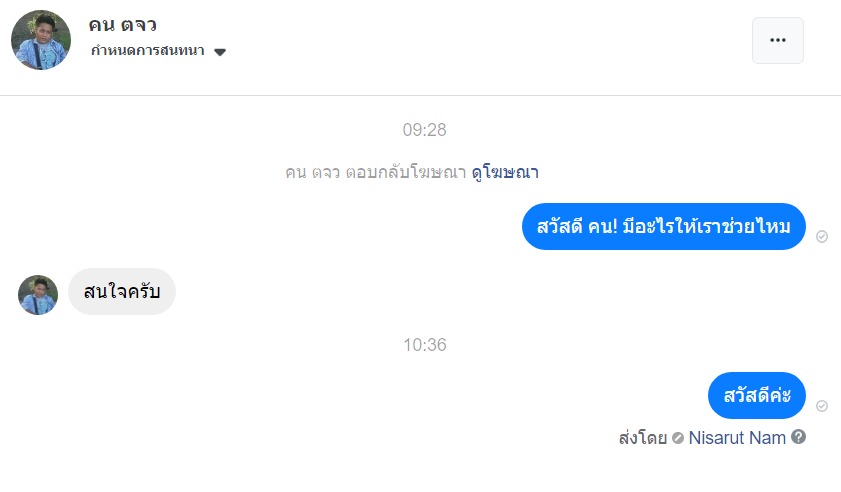This screenshot has height=492, width=841.
Task: Click the 10:36 timestamp
Action: coord(424,345)
